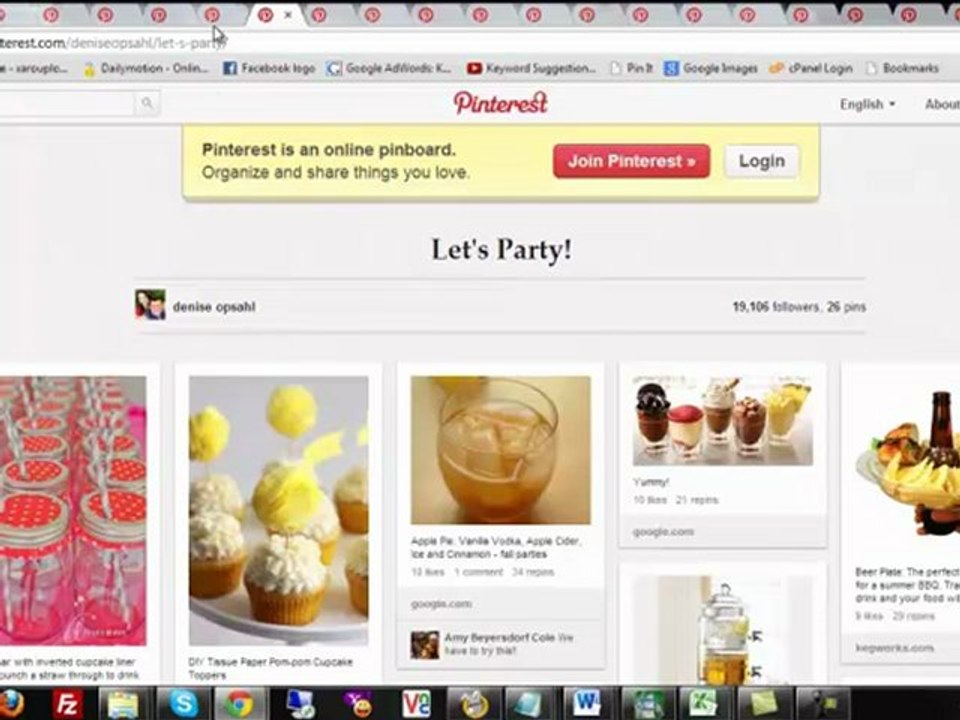Open the yellow pom-pom cupcake pin
This screenshot has width=960, height=720.
[x=279, y=510]
